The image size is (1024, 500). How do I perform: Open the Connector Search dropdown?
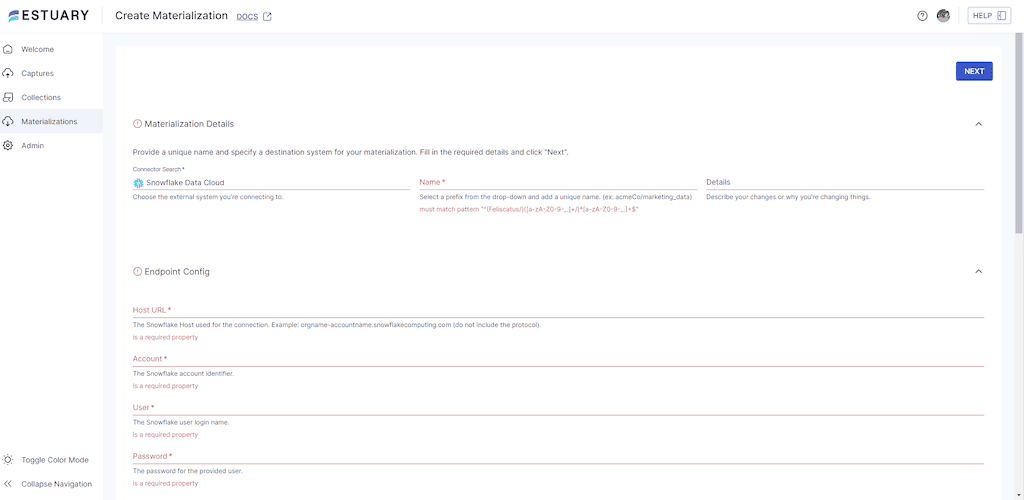tap(272, 183)
